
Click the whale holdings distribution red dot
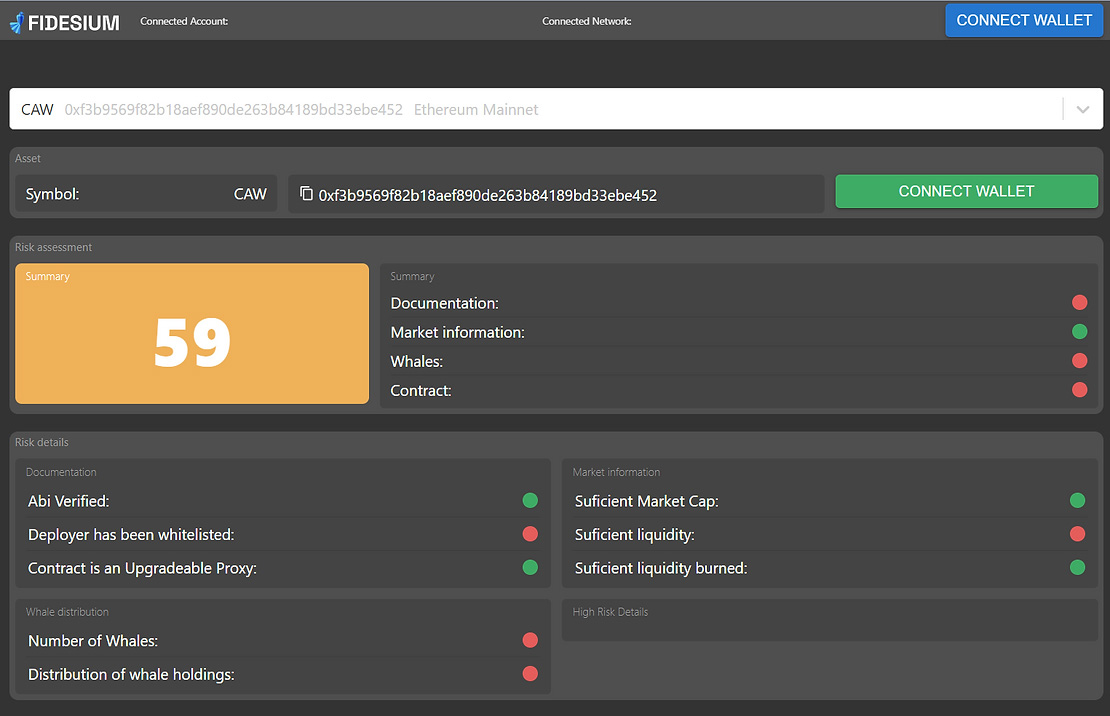(530, 674)
